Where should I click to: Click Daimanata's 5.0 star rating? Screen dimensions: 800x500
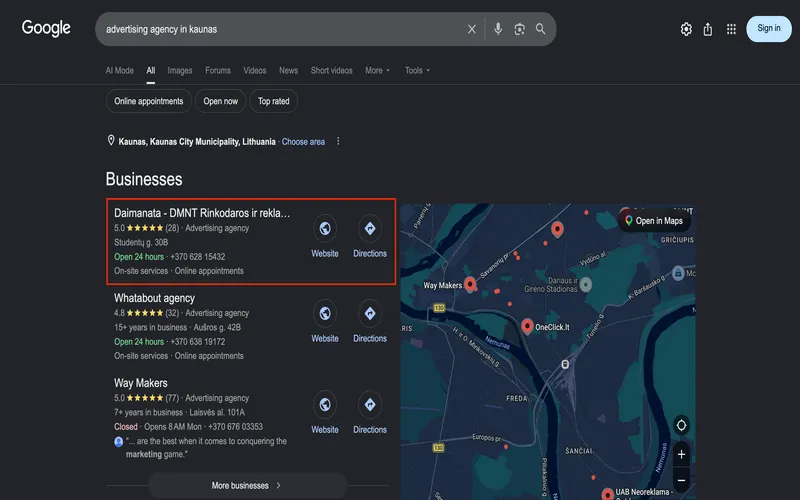click(146, 228)
